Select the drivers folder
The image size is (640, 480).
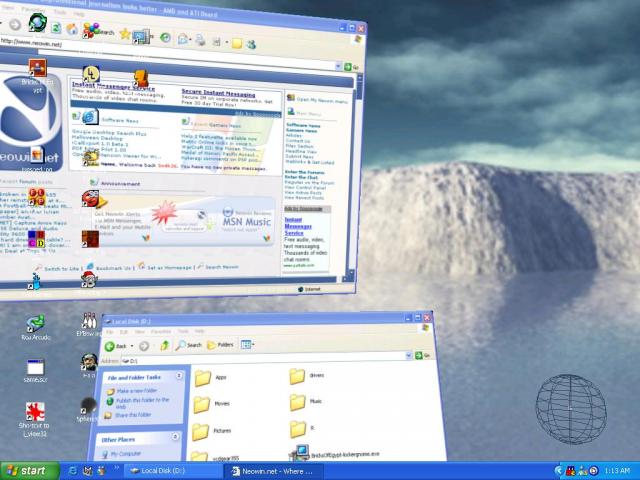(x=307, y=376)
